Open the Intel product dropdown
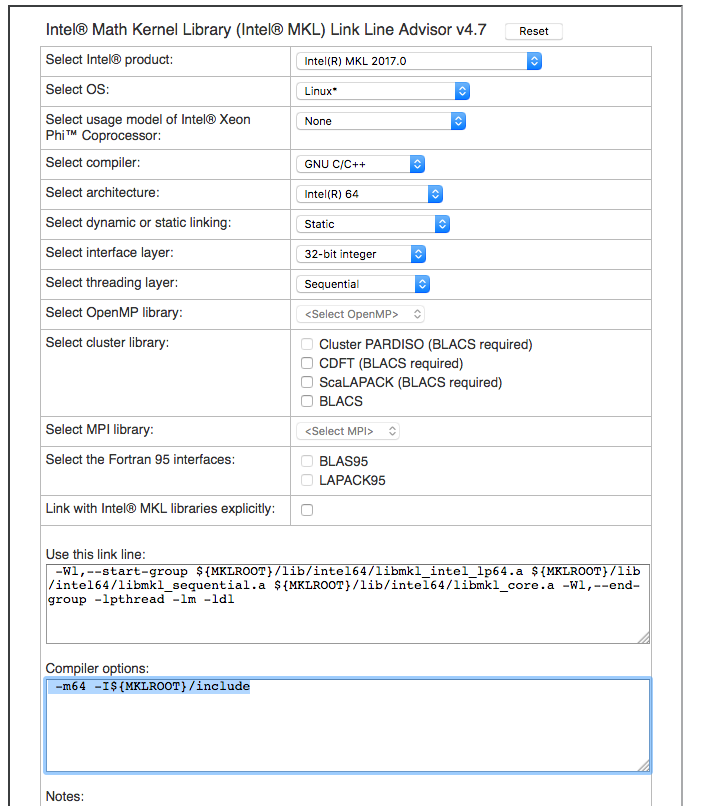The height and width of the screenshot is (806, 718). tap(419, 61)
